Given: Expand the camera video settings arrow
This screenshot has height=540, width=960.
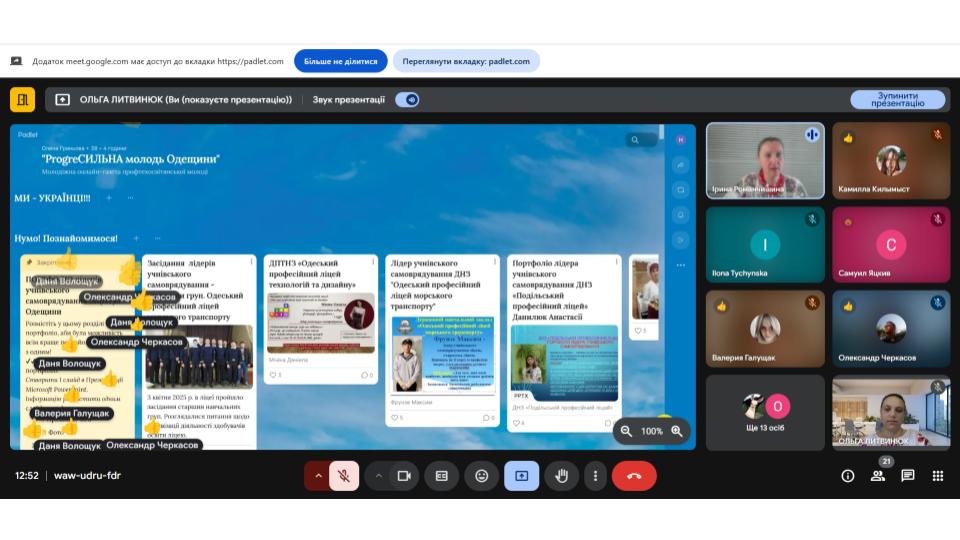Looking at the screenshot, I should pos(378,476).
